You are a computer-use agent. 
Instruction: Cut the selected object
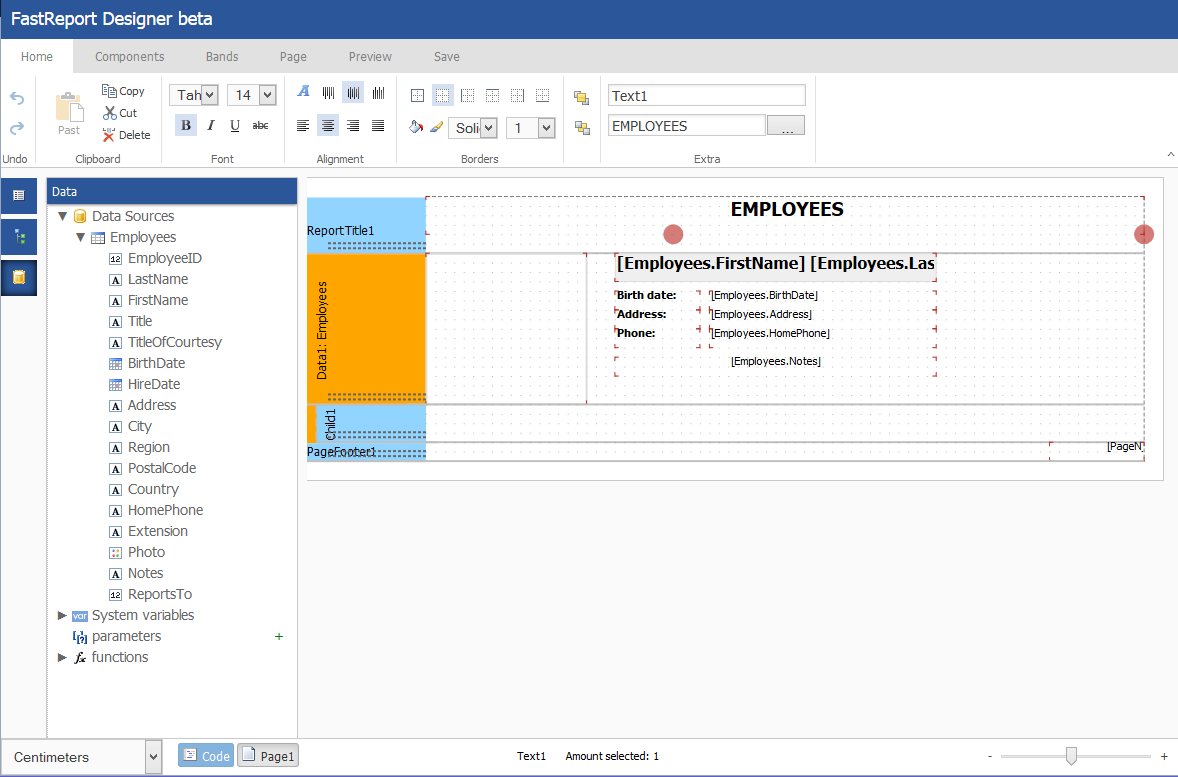pos(120,113)
